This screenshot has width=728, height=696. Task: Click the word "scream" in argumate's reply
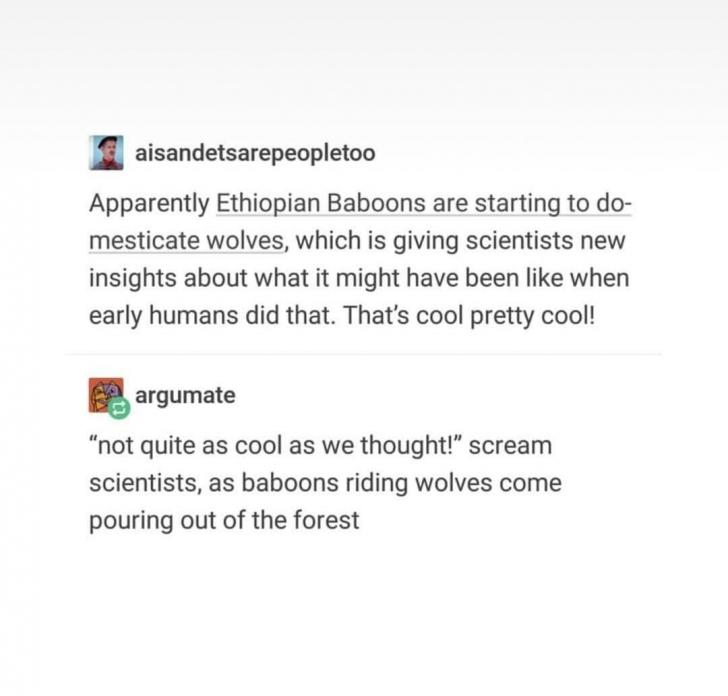pyautogui.click(x=510, y=447)
